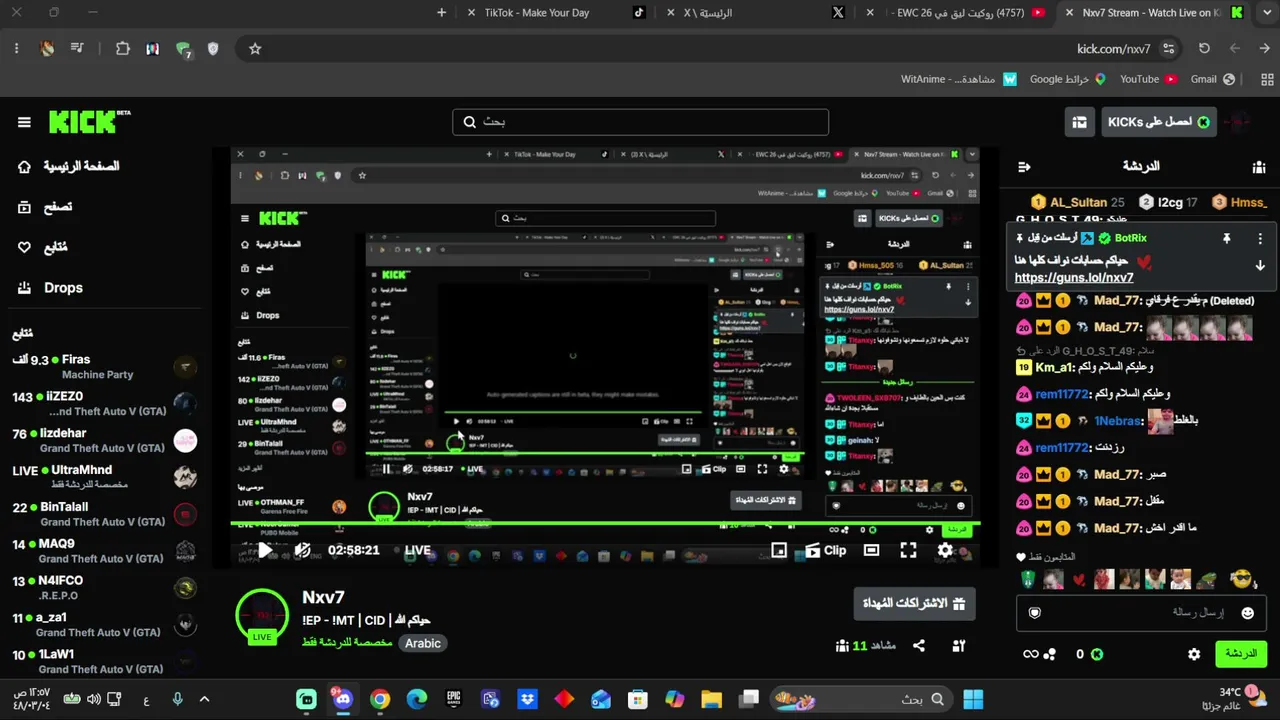The width and height of the screenshot is (1280, 720).
Task: Click the get KICKs button
Action: tap(1160, 122)
